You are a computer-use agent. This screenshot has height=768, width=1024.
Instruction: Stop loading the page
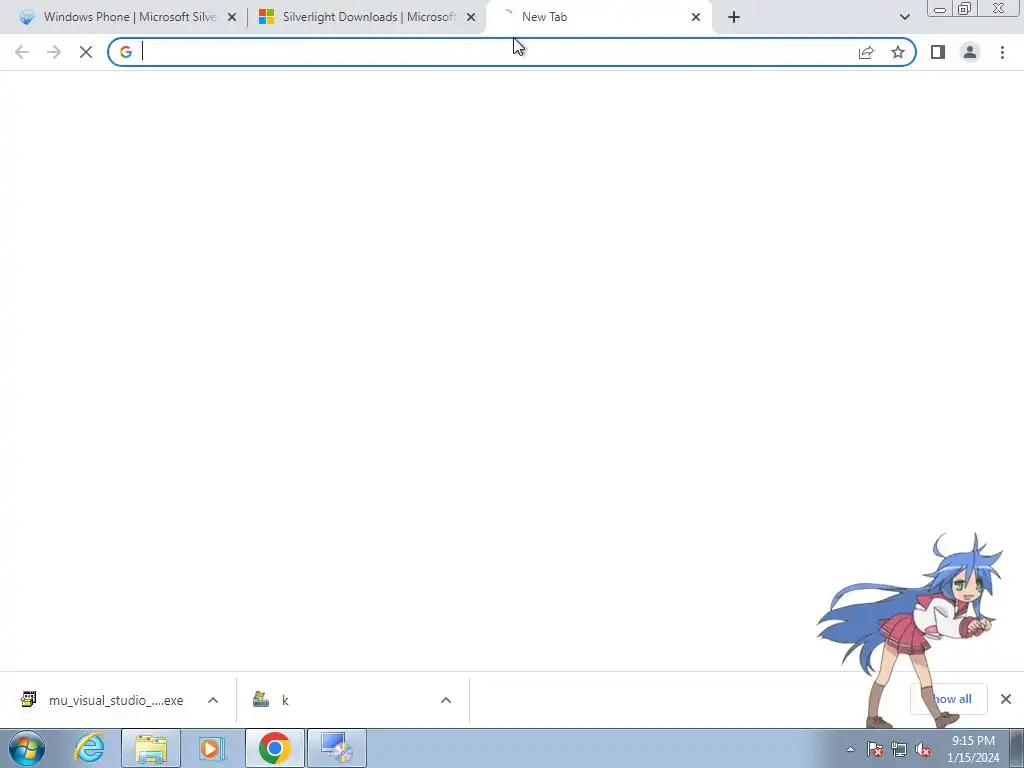[x=86, y=52]
